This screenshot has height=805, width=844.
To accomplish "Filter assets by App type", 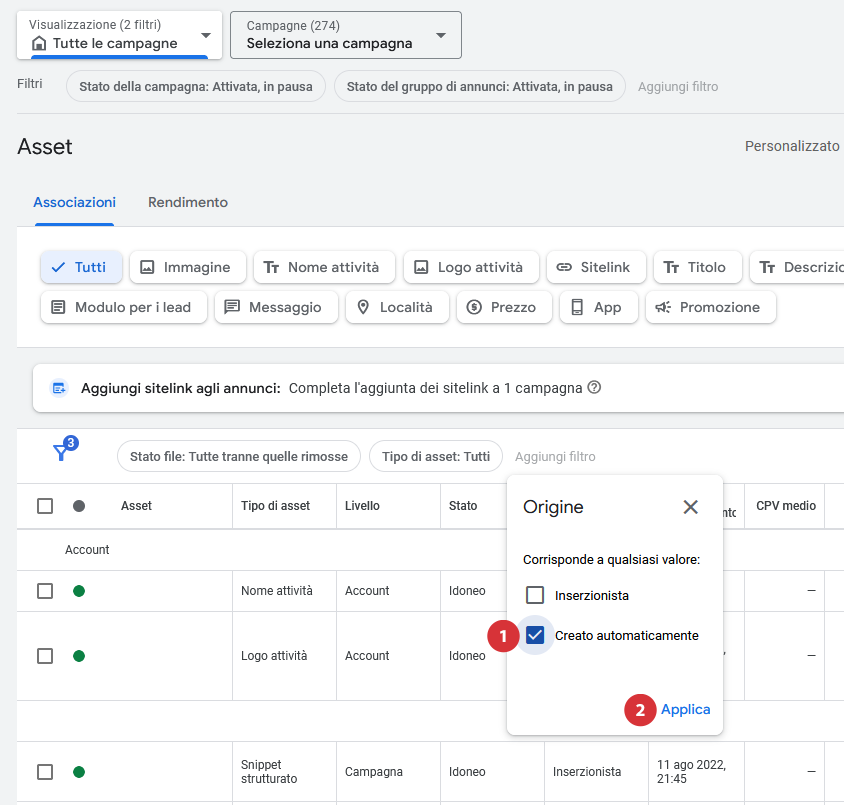I will click(599, 307).
